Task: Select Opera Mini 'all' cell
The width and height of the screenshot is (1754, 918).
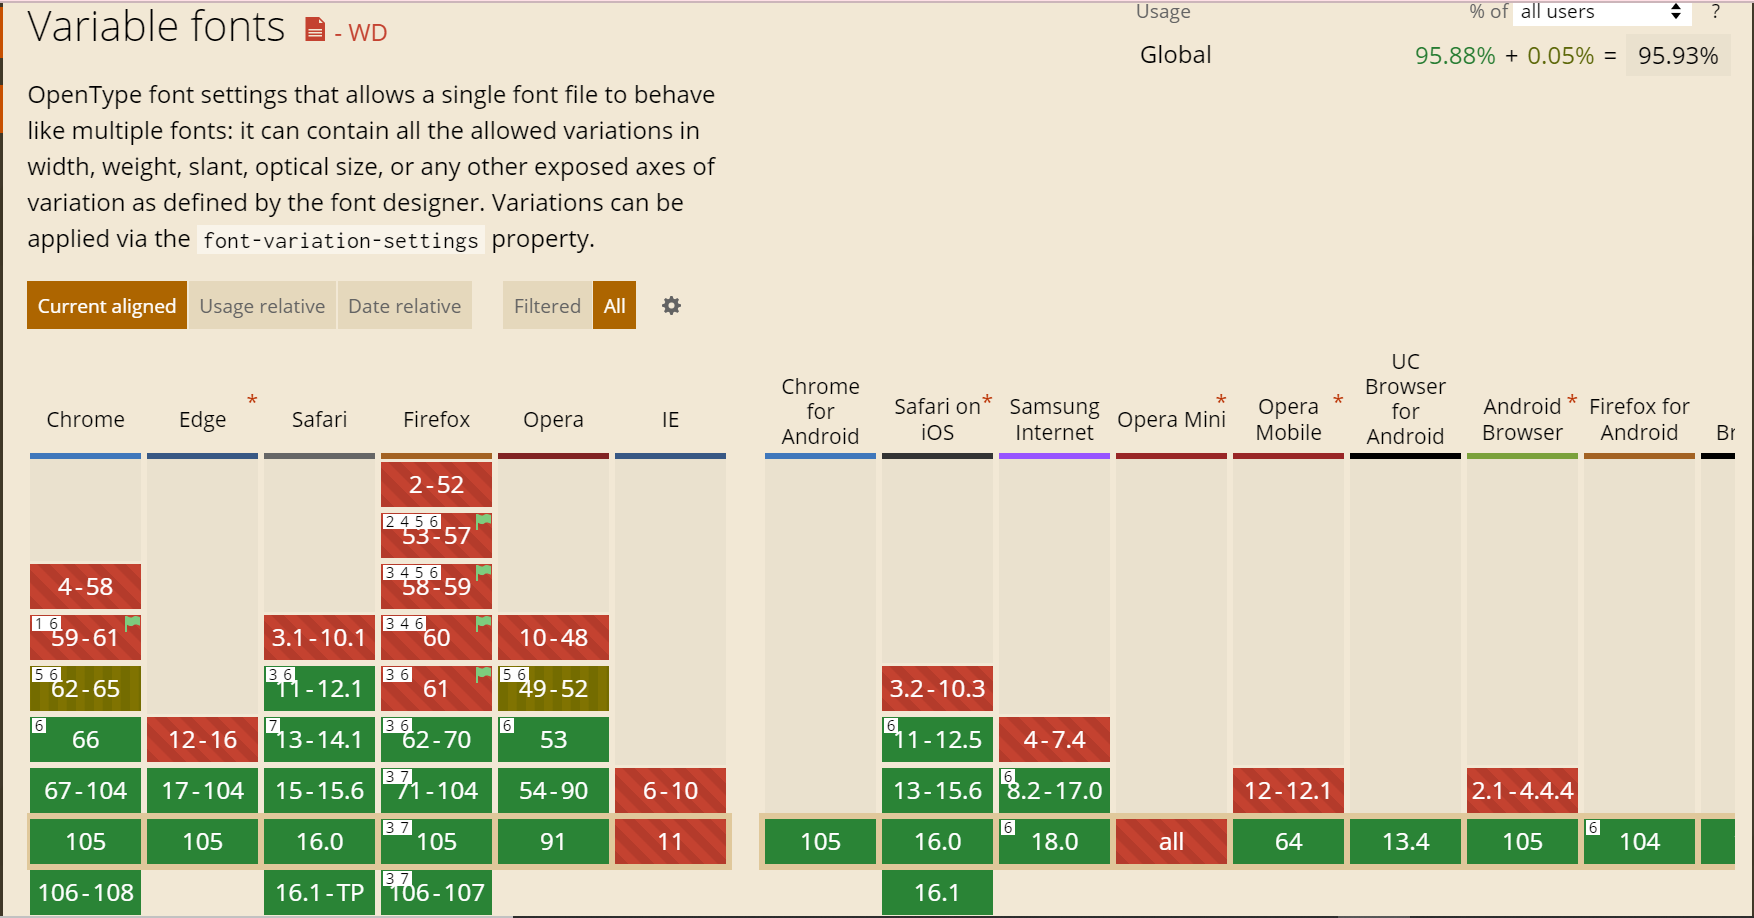Action: 1172,842
